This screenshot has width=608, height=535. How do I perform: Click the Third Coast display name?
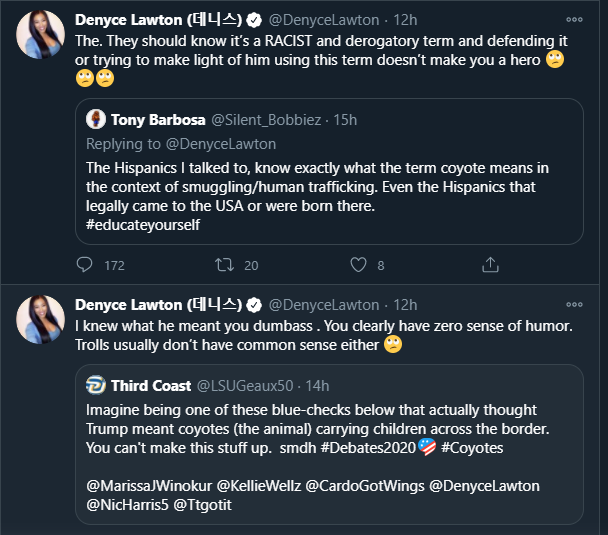coord(151,386)
